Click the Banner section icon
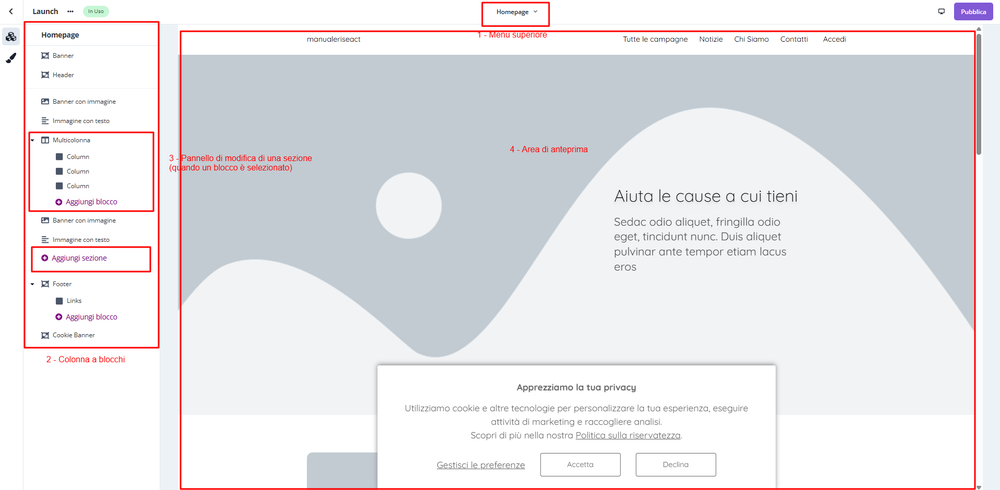The height and width of the screenshot is (490, 1000). click(45, 55)
